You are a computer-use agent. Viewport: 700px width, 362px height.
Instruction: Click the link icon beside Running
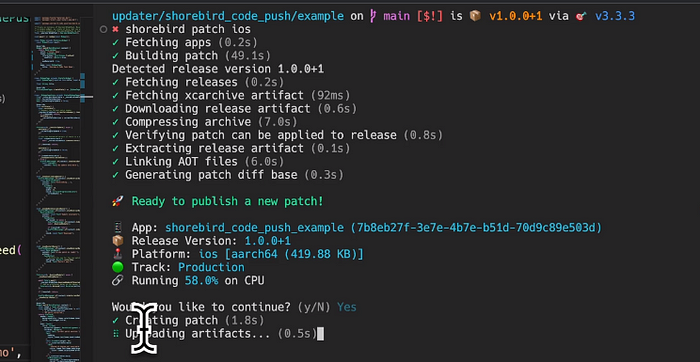(117, 281)
